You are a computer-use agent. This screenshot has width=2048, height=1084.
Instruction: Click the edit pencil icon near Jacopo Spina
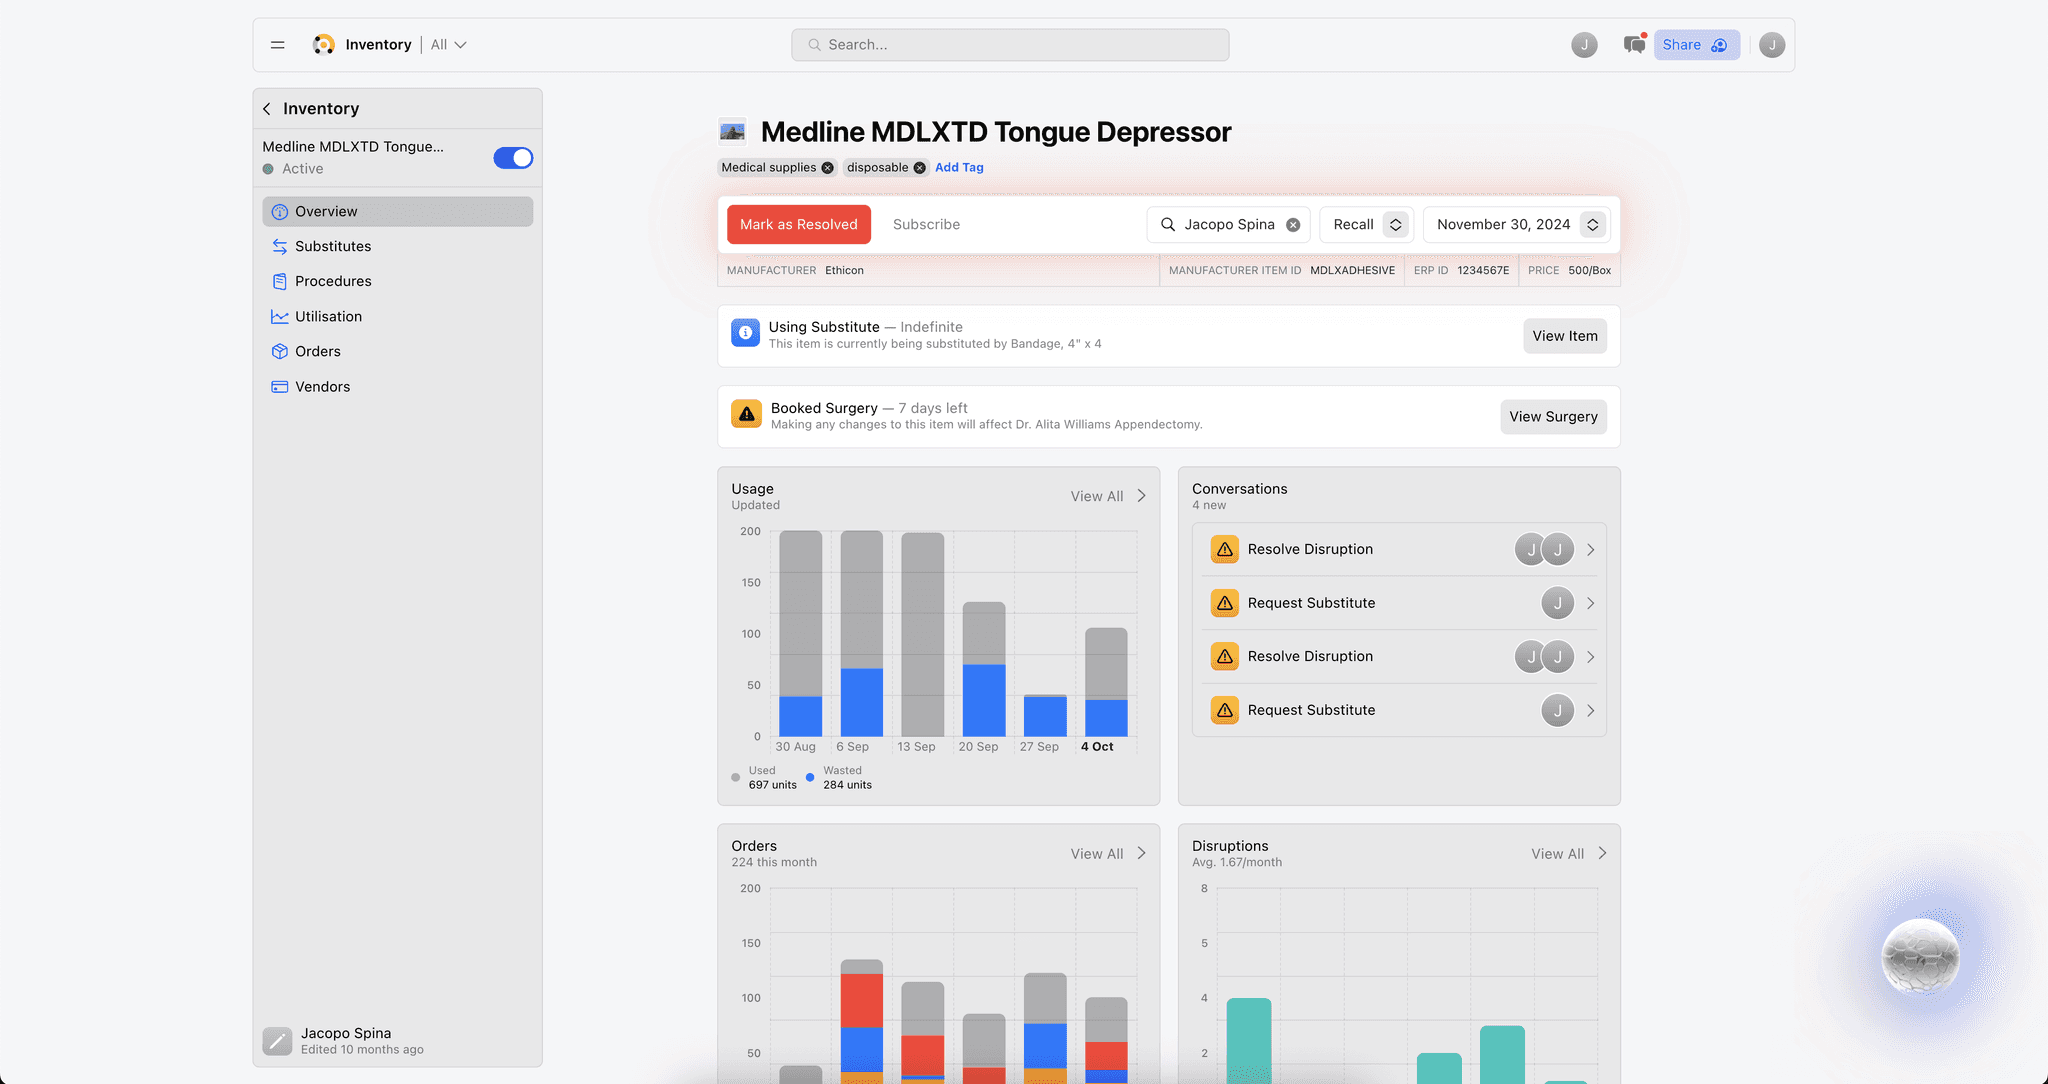pos(277,1041)
